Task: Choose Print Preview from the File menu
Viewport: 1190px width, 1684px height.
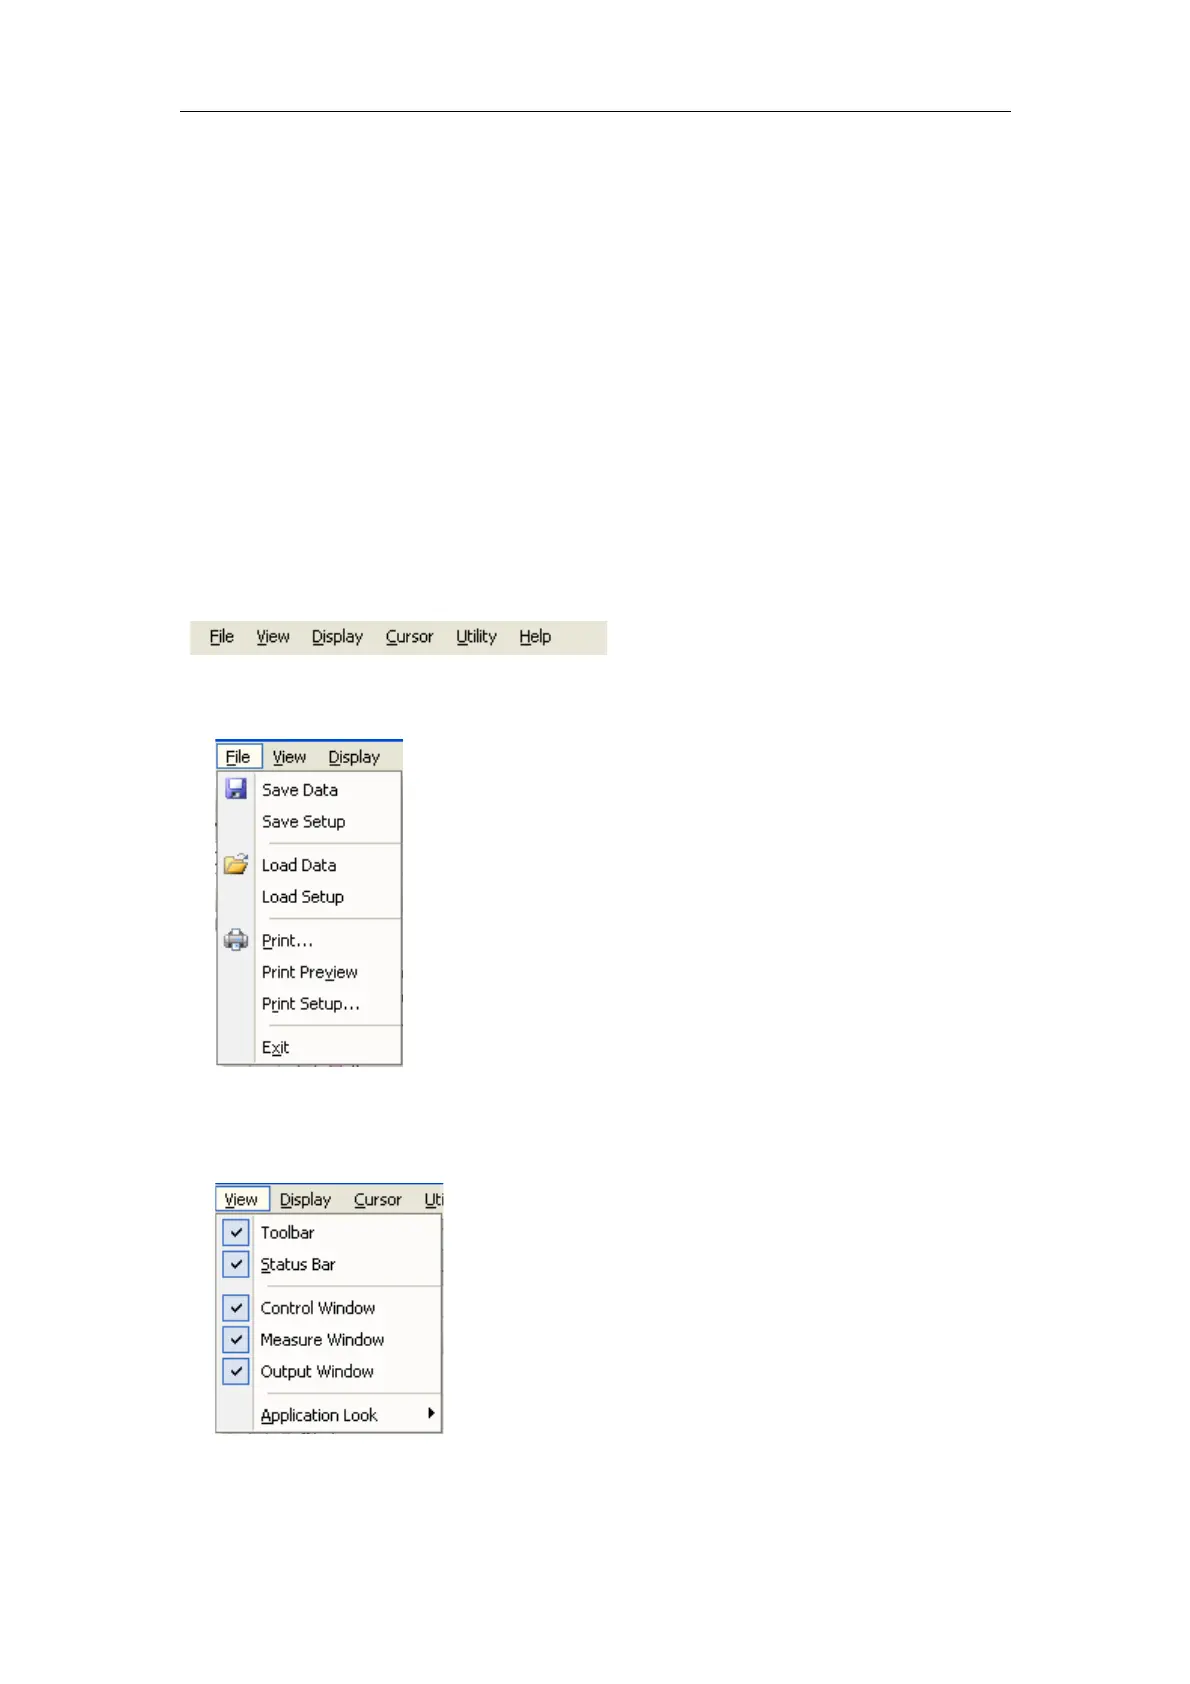Action: click(x=310, y=972)
